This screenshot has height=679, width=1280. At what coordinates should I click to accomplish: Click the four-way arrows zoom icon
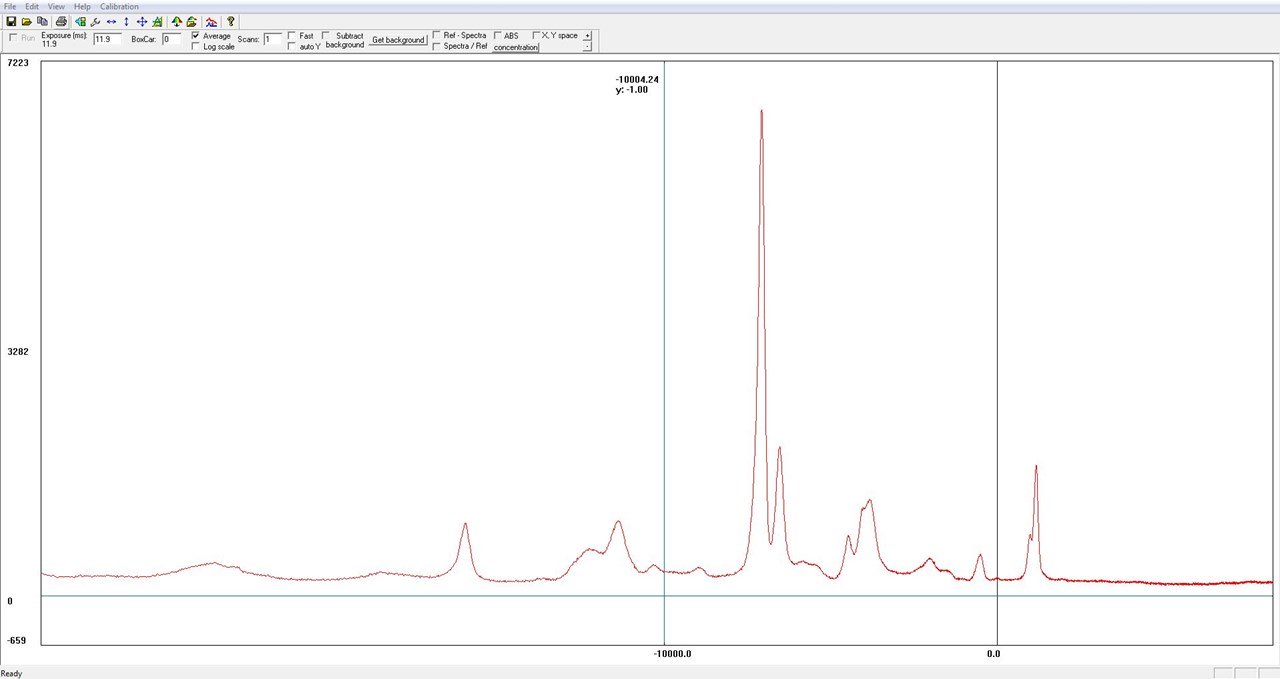(142, 21)
